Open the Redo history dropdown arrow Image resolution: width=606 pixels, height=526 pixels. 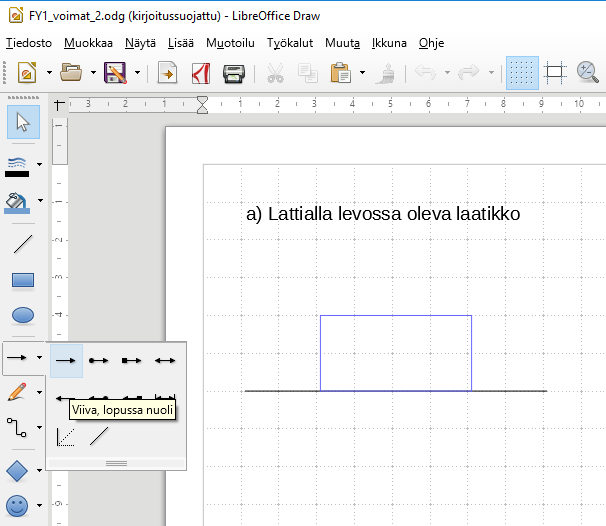[491, 72]
